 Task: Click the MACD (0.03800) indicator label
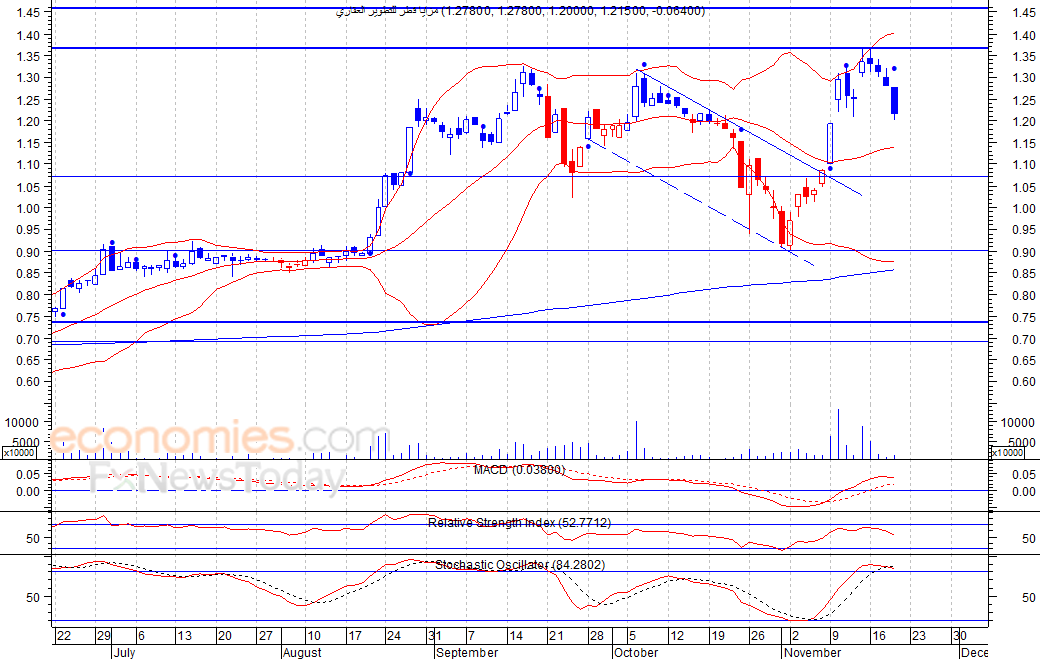(519, 470)
